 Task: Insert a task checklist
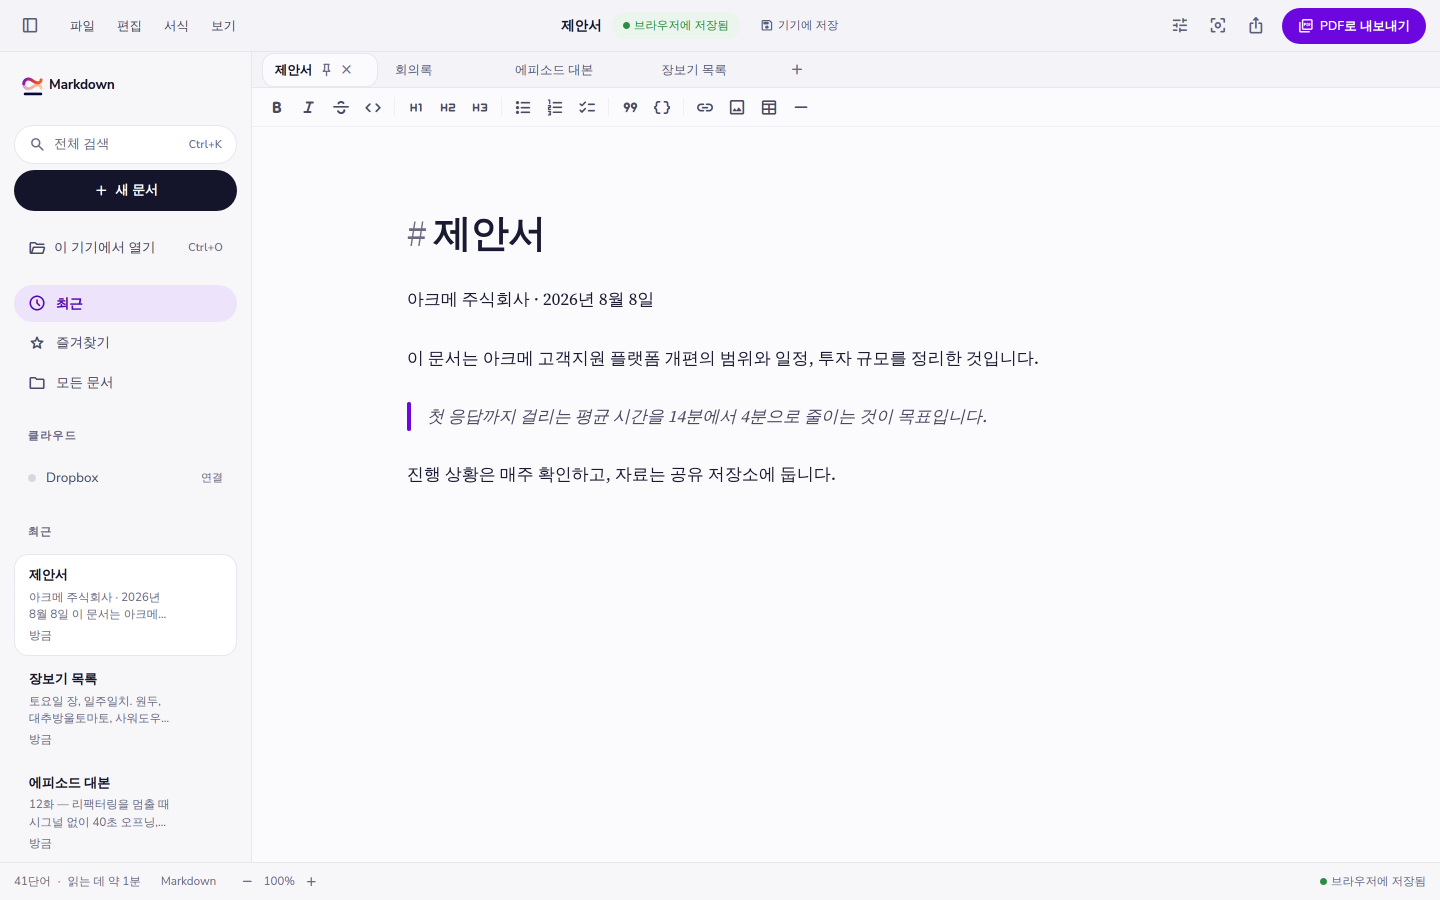point(587,107)
